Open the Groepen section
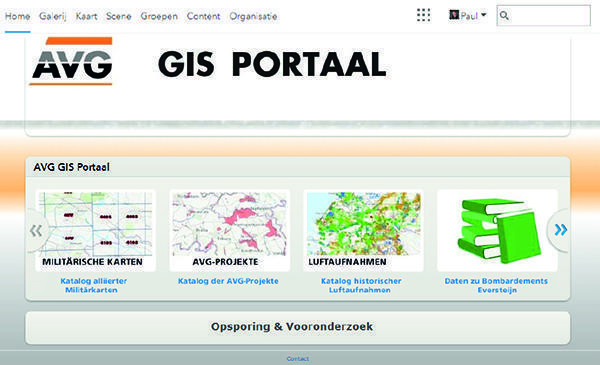This screenshot has height=365, width=600. coord(159,16)
